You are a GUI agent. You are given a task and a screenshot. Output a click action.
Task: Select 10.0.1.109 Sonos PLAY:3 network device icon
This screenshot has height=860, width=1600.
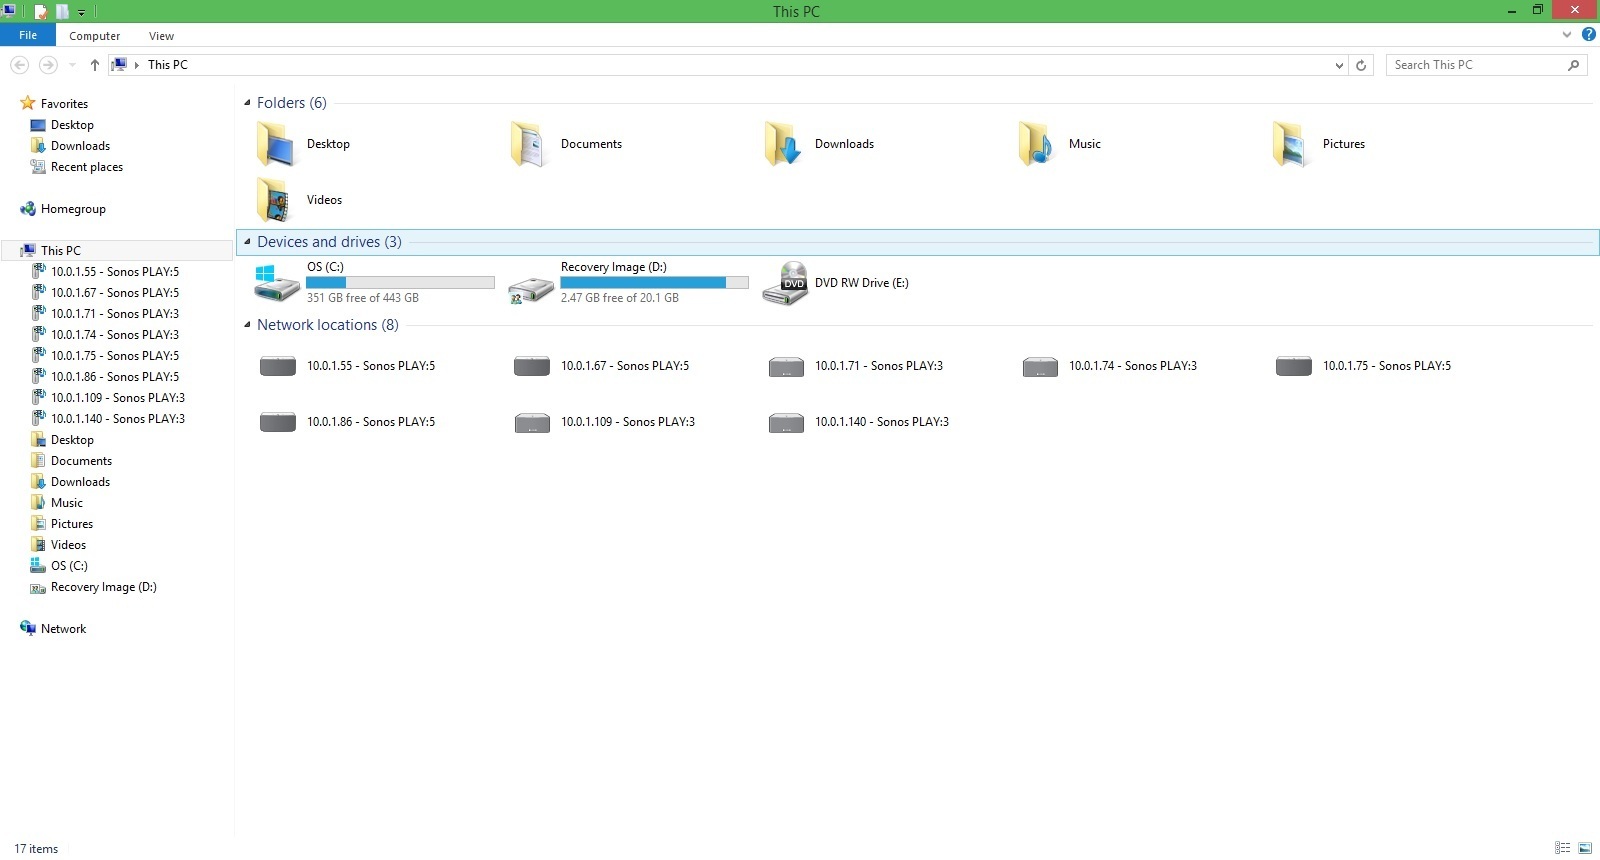[532, 423]
